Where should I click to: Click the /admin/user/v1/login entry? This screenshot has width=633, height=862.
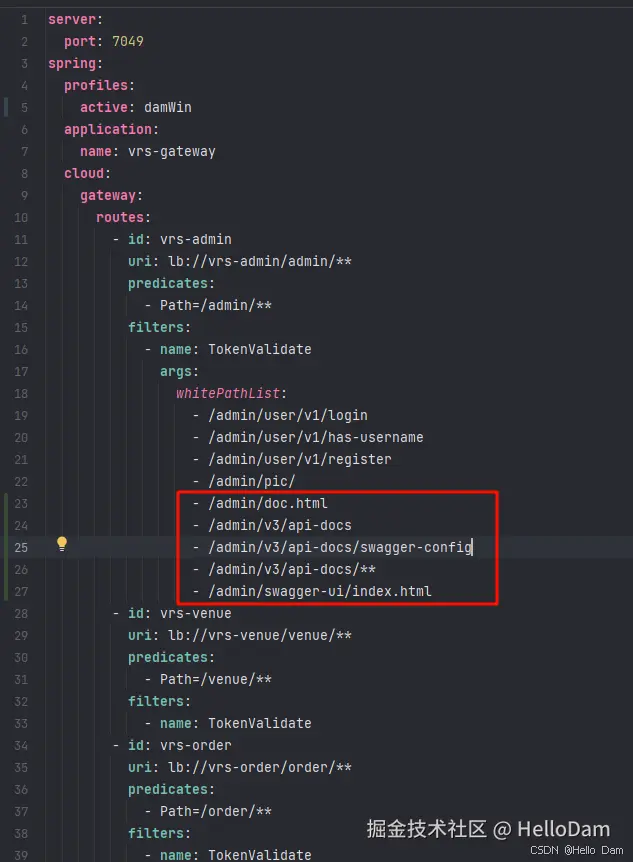[x=288, y=416]
